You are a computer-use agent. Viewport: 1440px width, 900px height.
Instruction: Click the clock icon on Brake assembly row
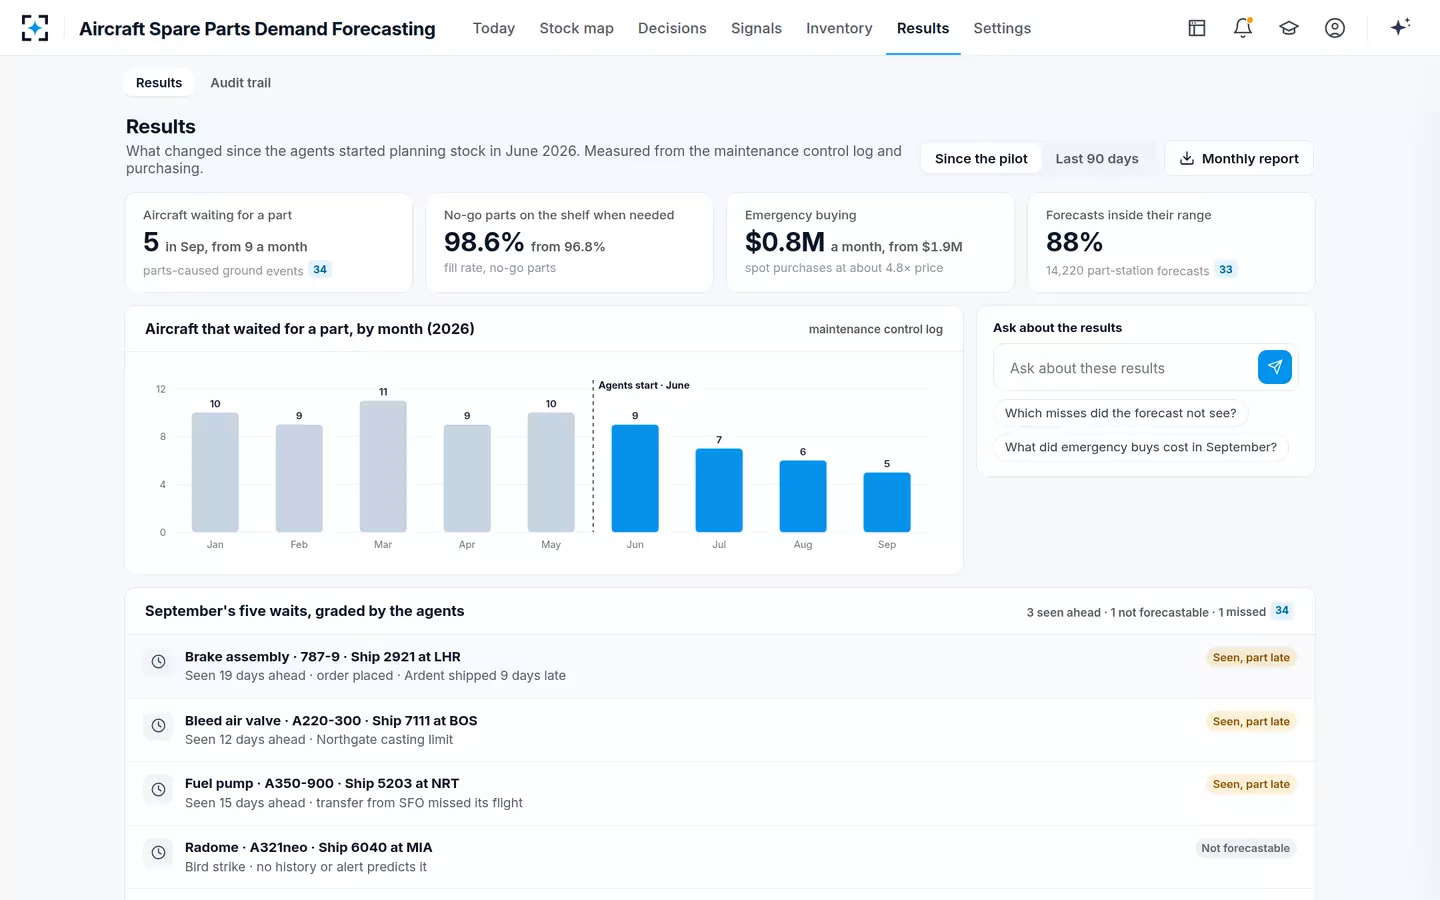pyautogui.click(x=158, y=661)
